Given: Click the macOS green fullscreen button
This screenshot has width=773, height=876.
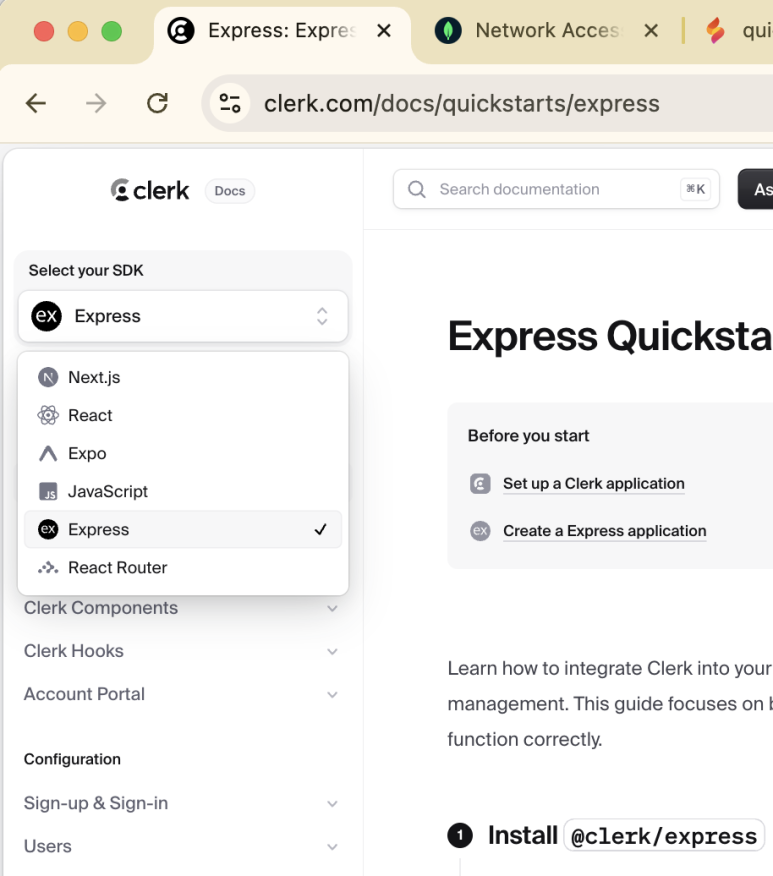Looking at the screenshot, I should tap(112, 31).
